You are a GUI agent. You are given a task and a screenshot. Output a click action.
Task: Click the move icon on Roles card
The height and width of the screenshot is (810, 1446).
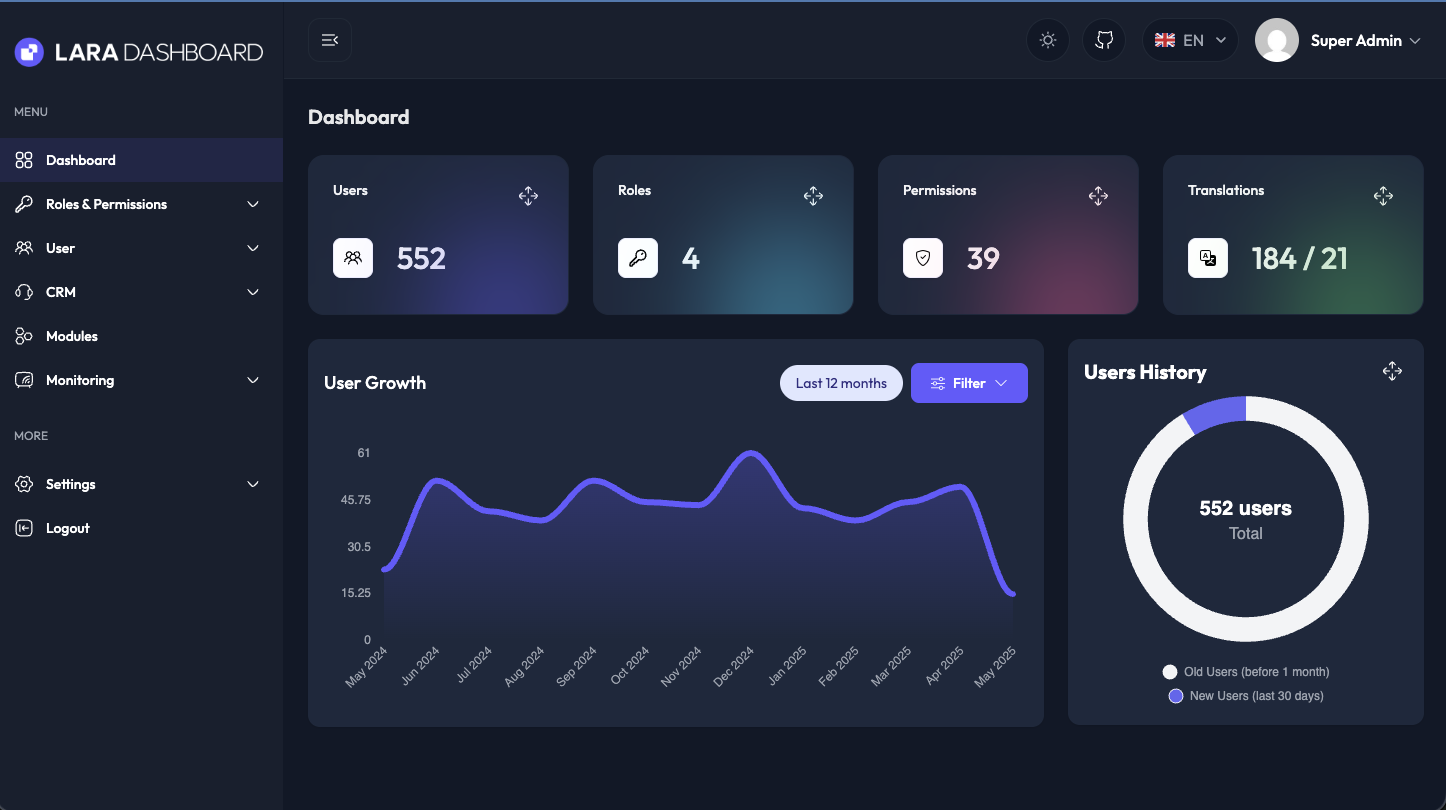point(813,196)
